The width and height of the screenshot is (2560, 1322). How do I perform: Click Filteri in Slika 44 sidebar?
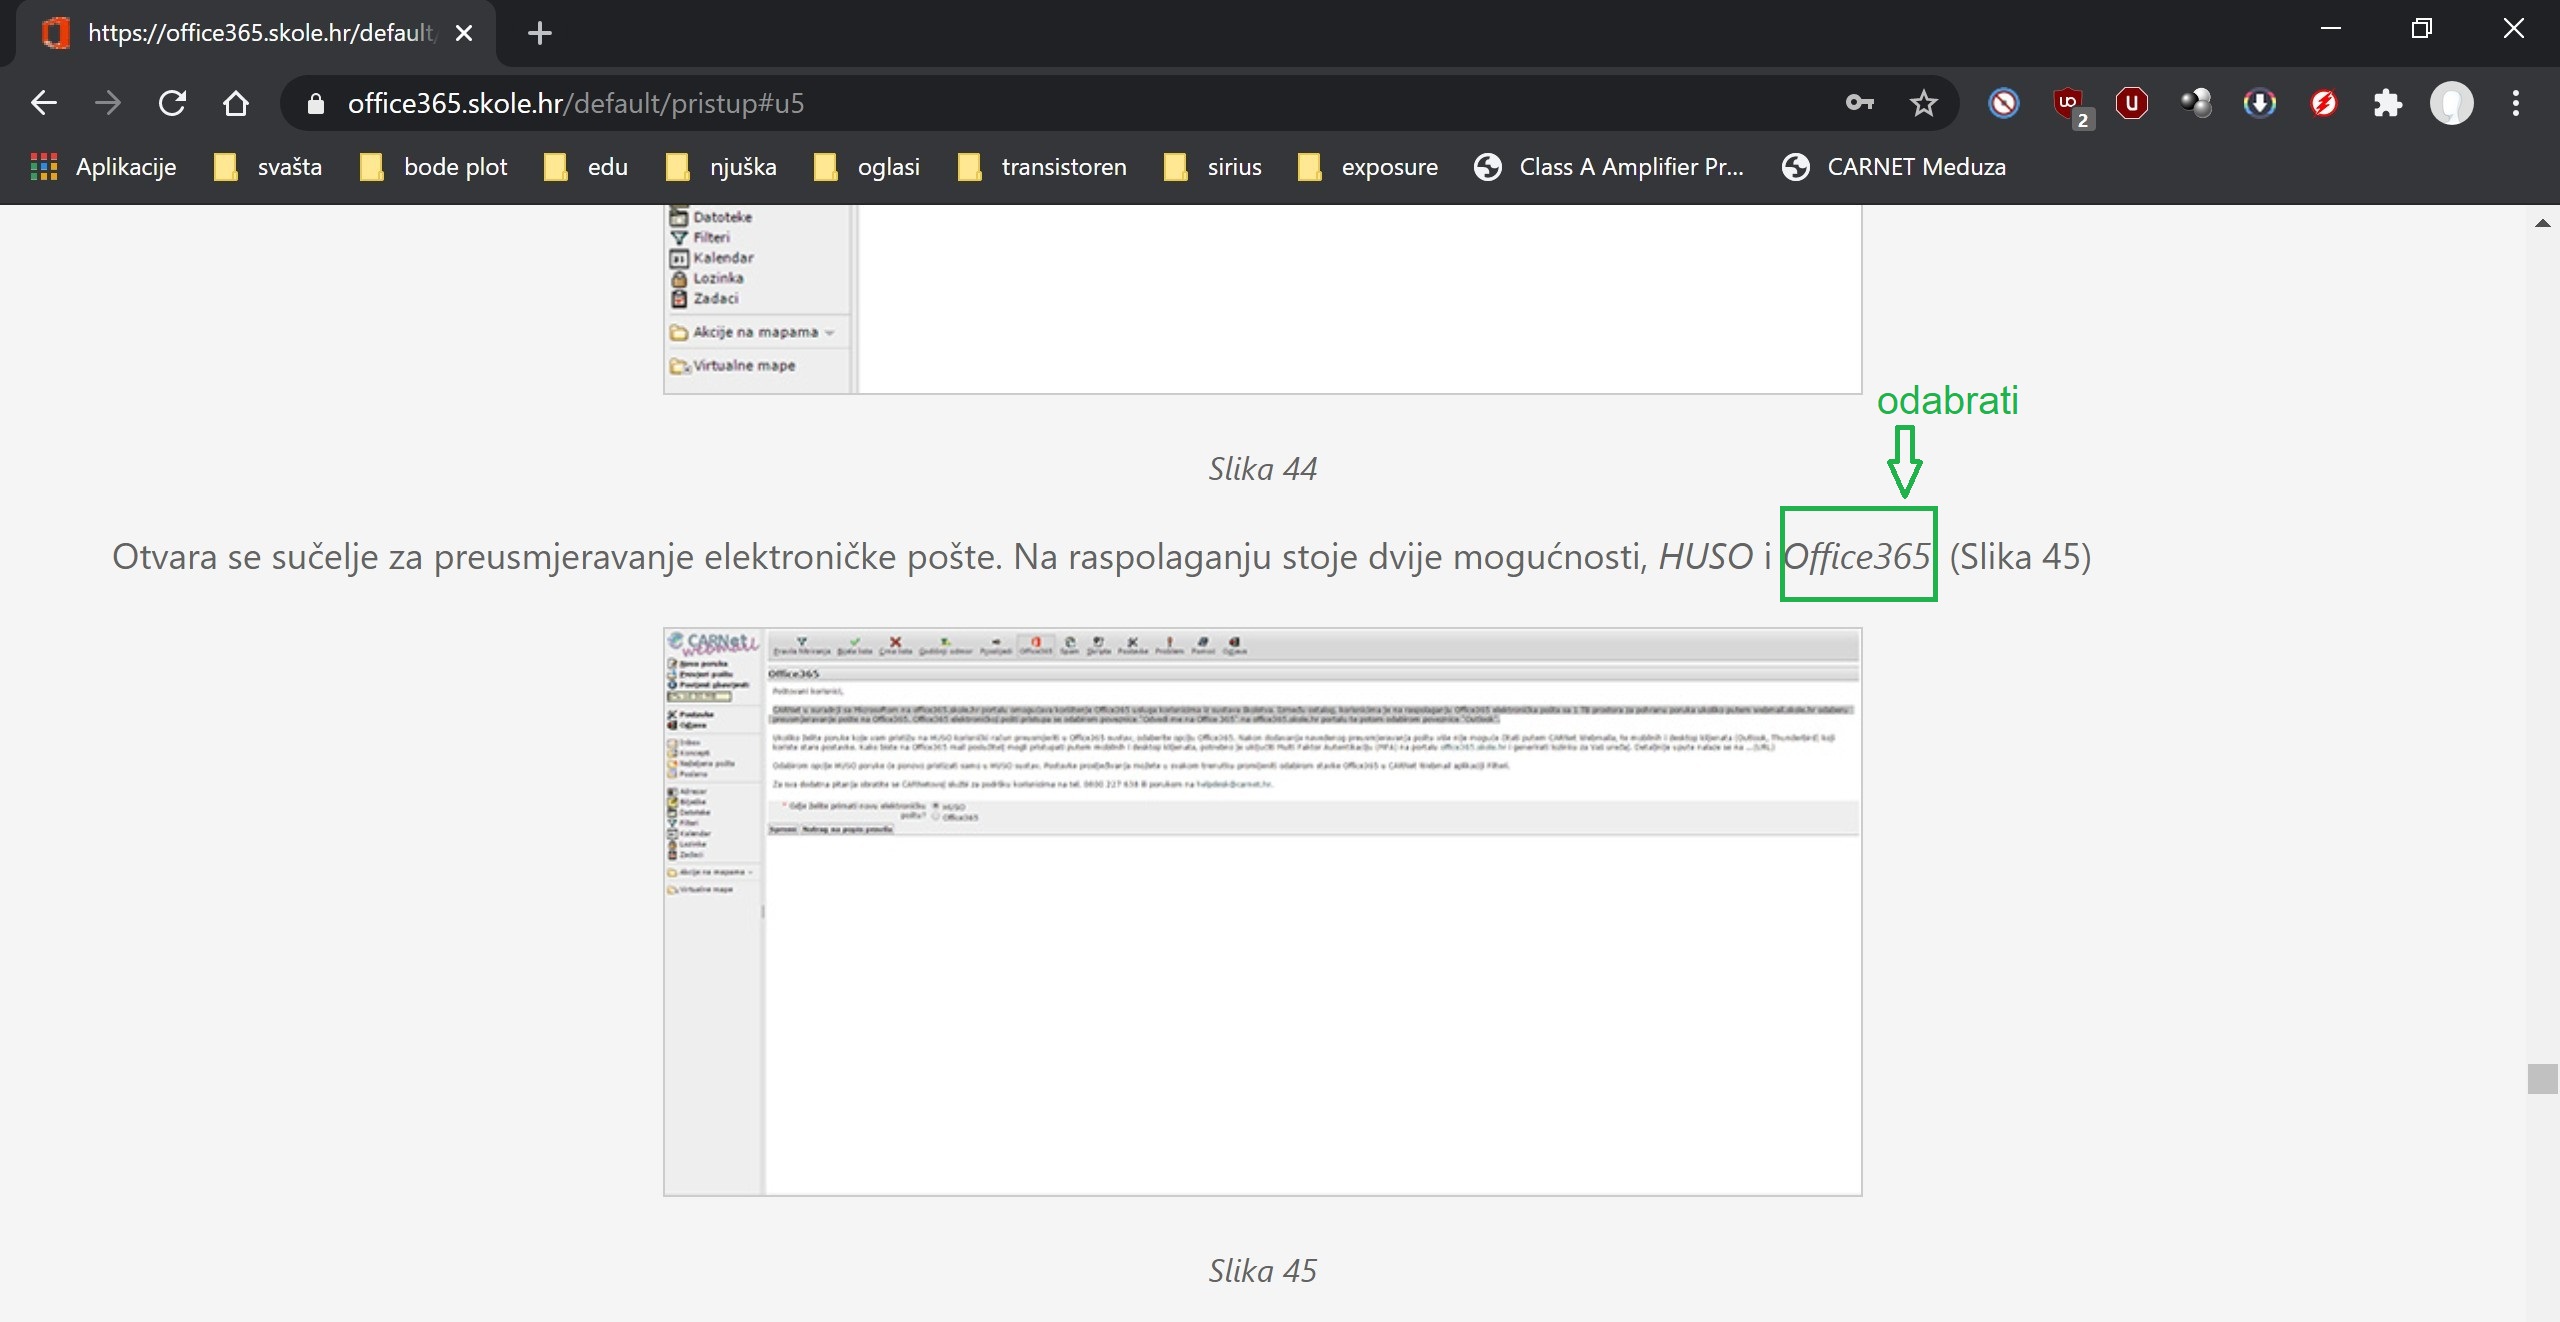point(700,237)
